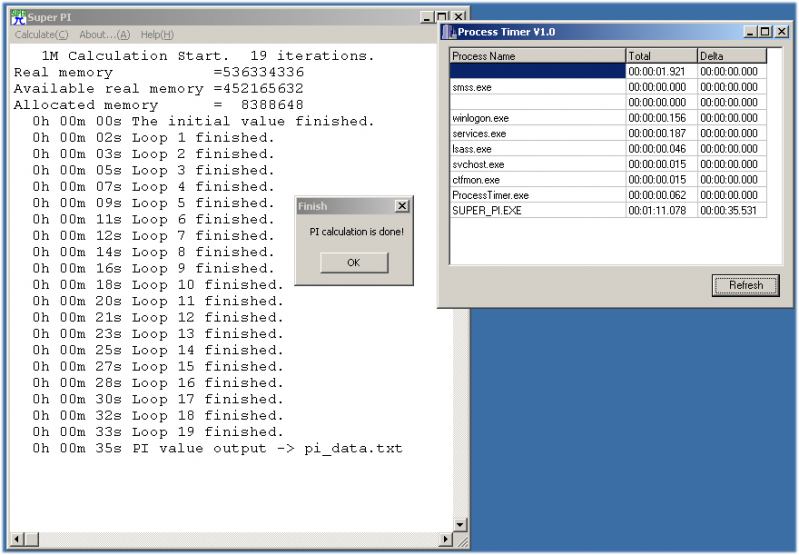Sort by Total column header

pyautogui.click(x=661, y=56)
